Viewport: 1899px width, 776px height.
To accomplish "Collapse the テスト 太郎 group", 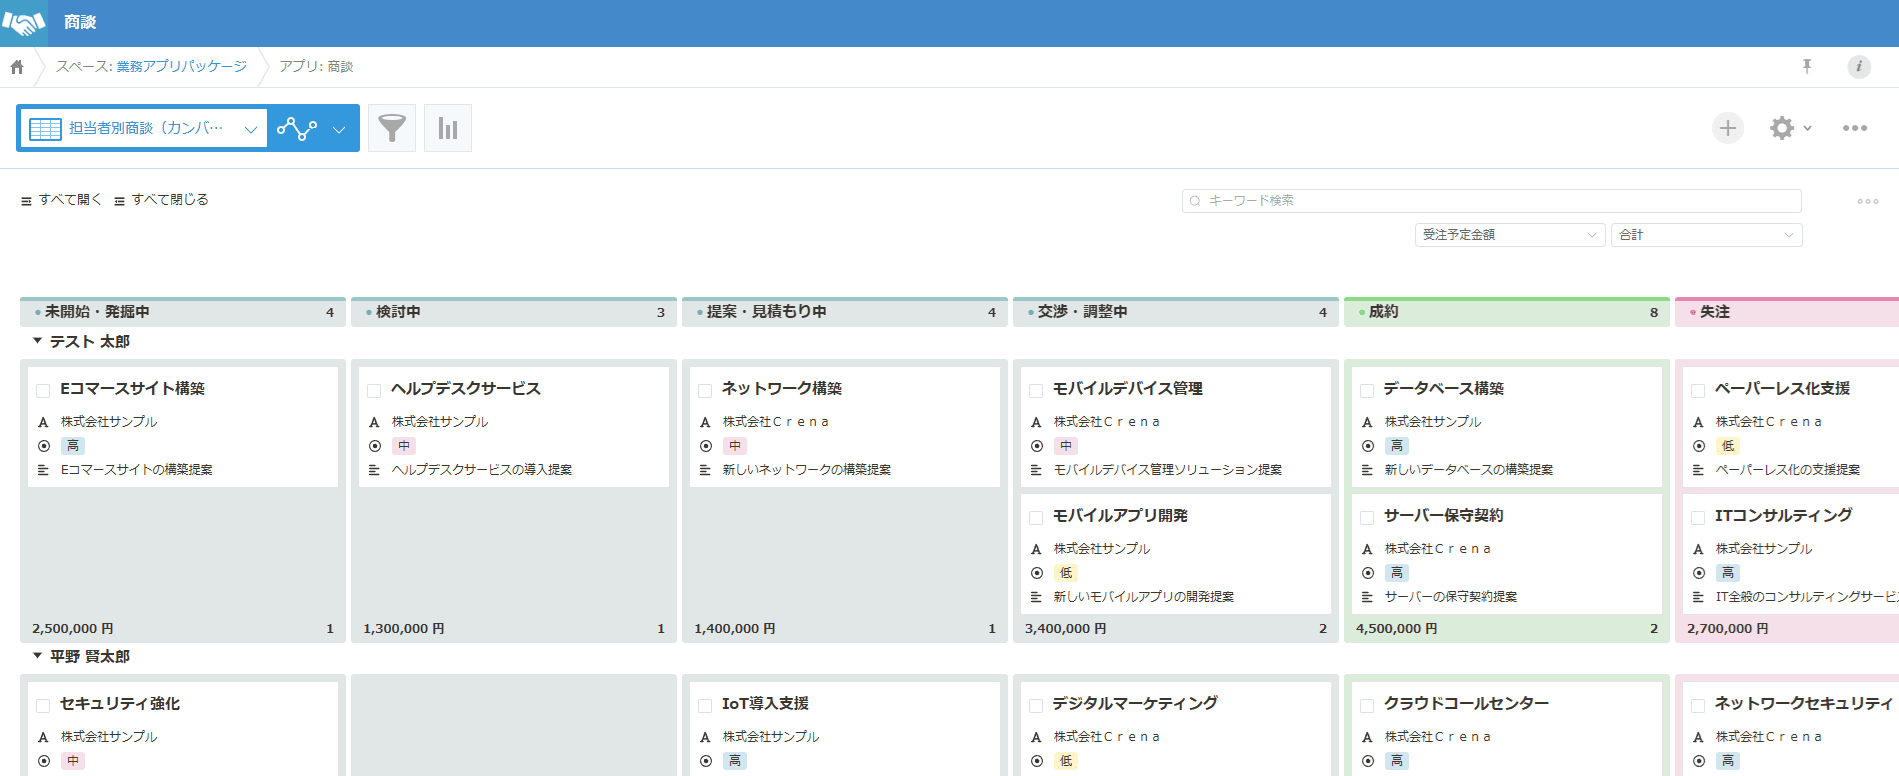I will [x=38, y=341].
